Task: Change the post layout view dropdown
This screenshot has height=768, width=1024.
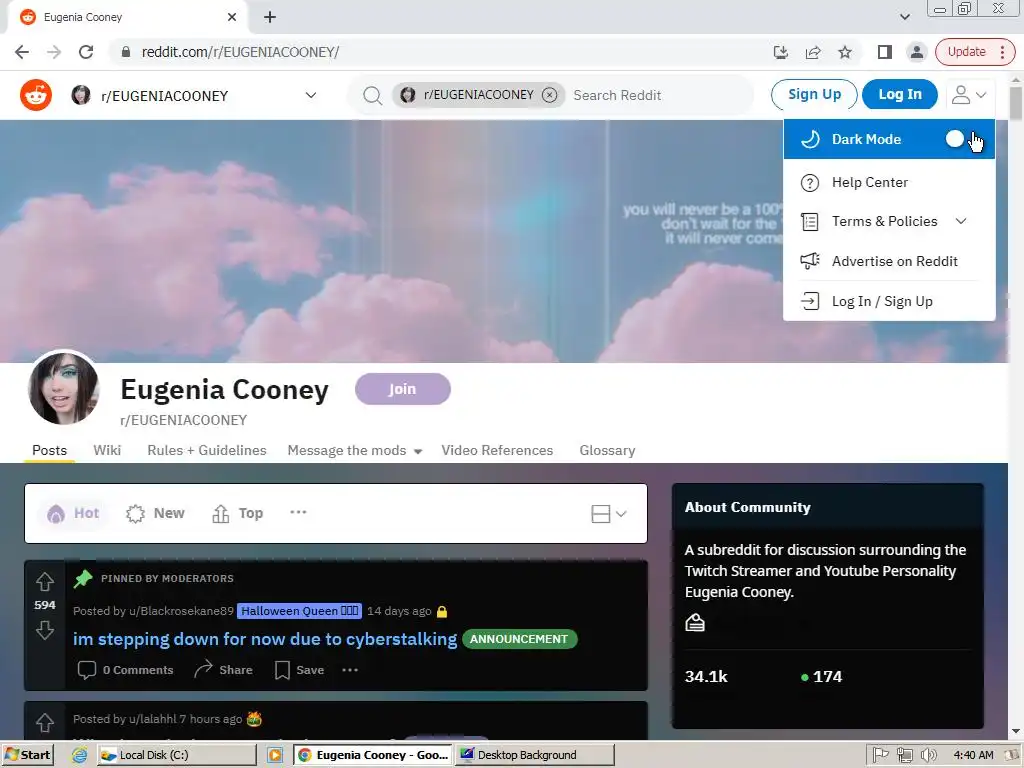Action: click(609, 514)
